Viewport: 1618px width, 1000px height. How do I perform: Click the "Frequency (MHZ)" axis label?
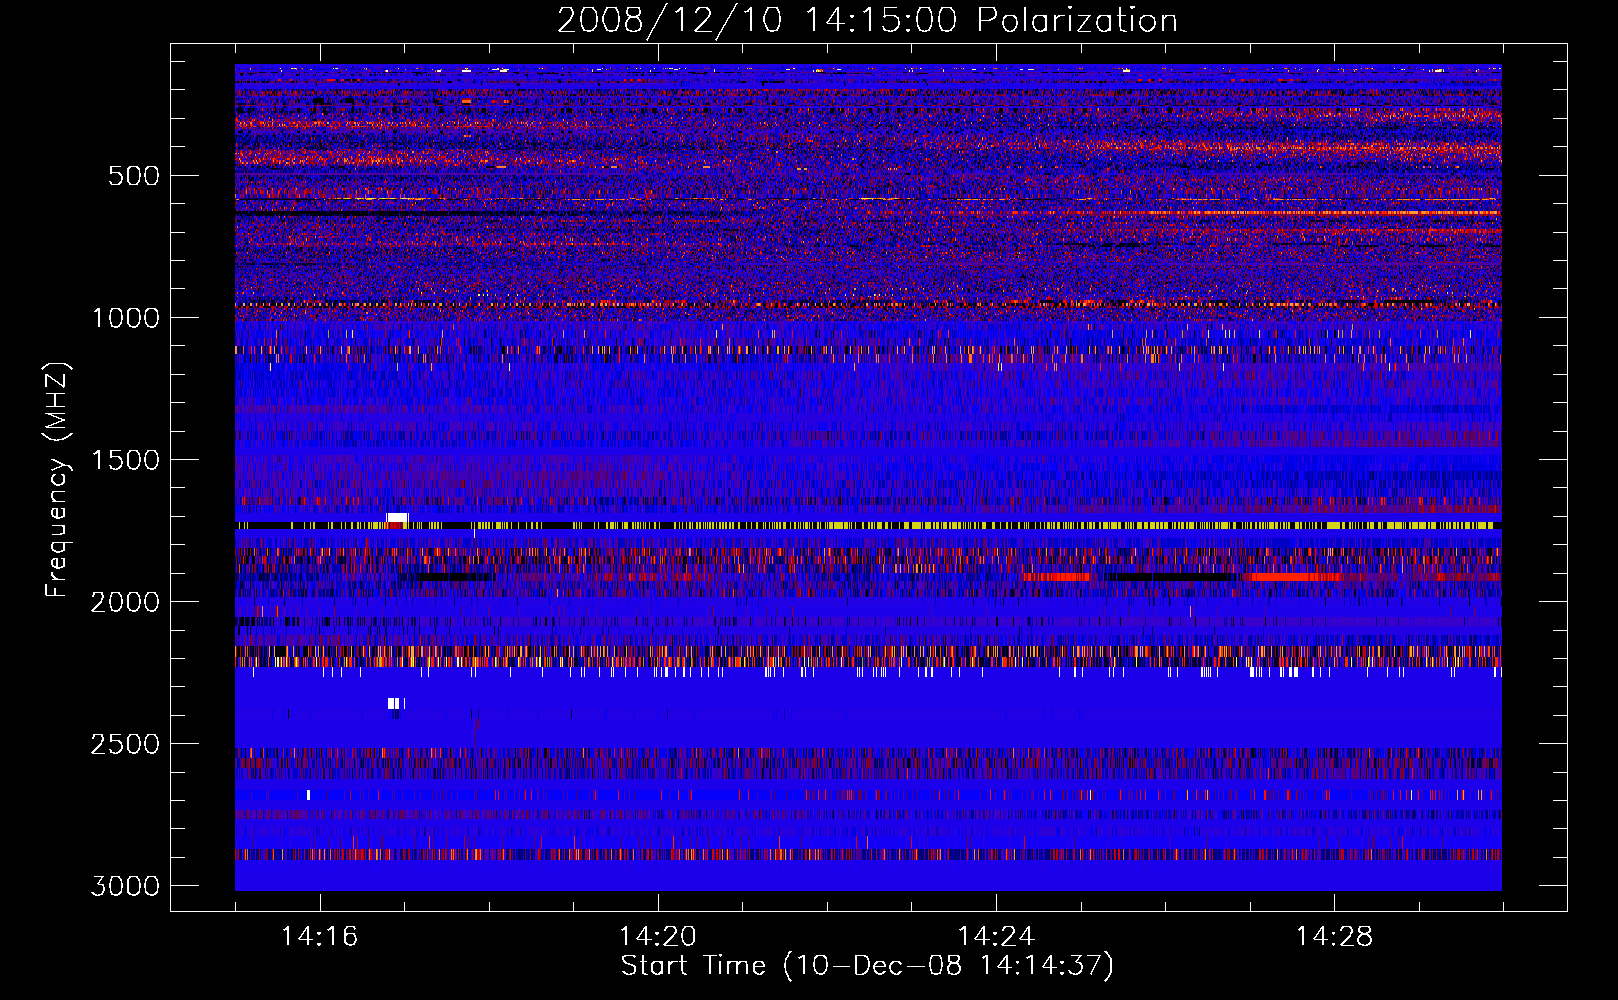coord(57,480)
